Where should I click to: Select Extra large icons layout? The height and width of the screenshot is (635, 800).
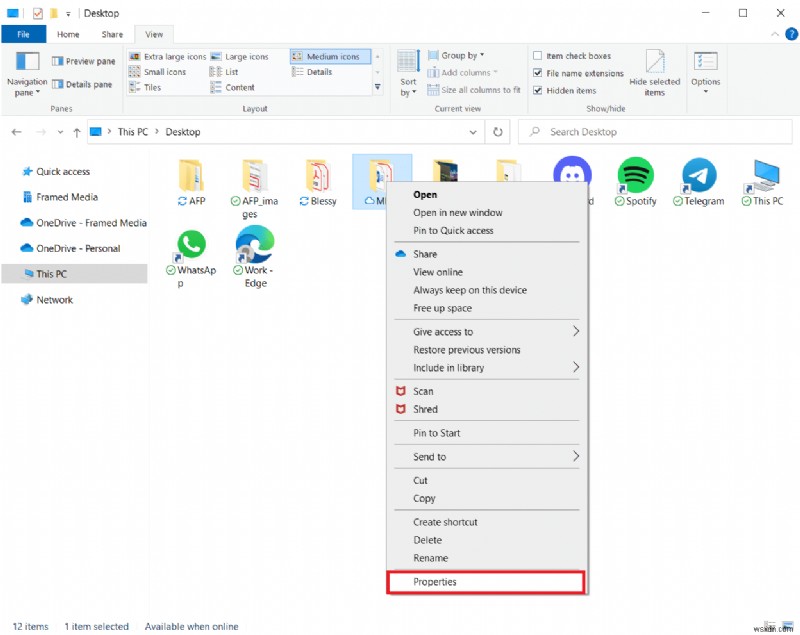click(x=167, y=57)
